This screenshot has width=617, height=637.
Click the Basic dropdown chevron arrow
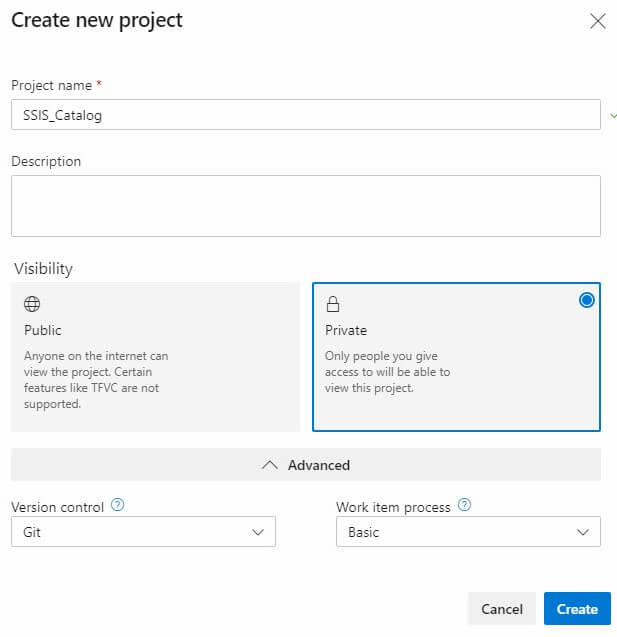pos(583,532)
